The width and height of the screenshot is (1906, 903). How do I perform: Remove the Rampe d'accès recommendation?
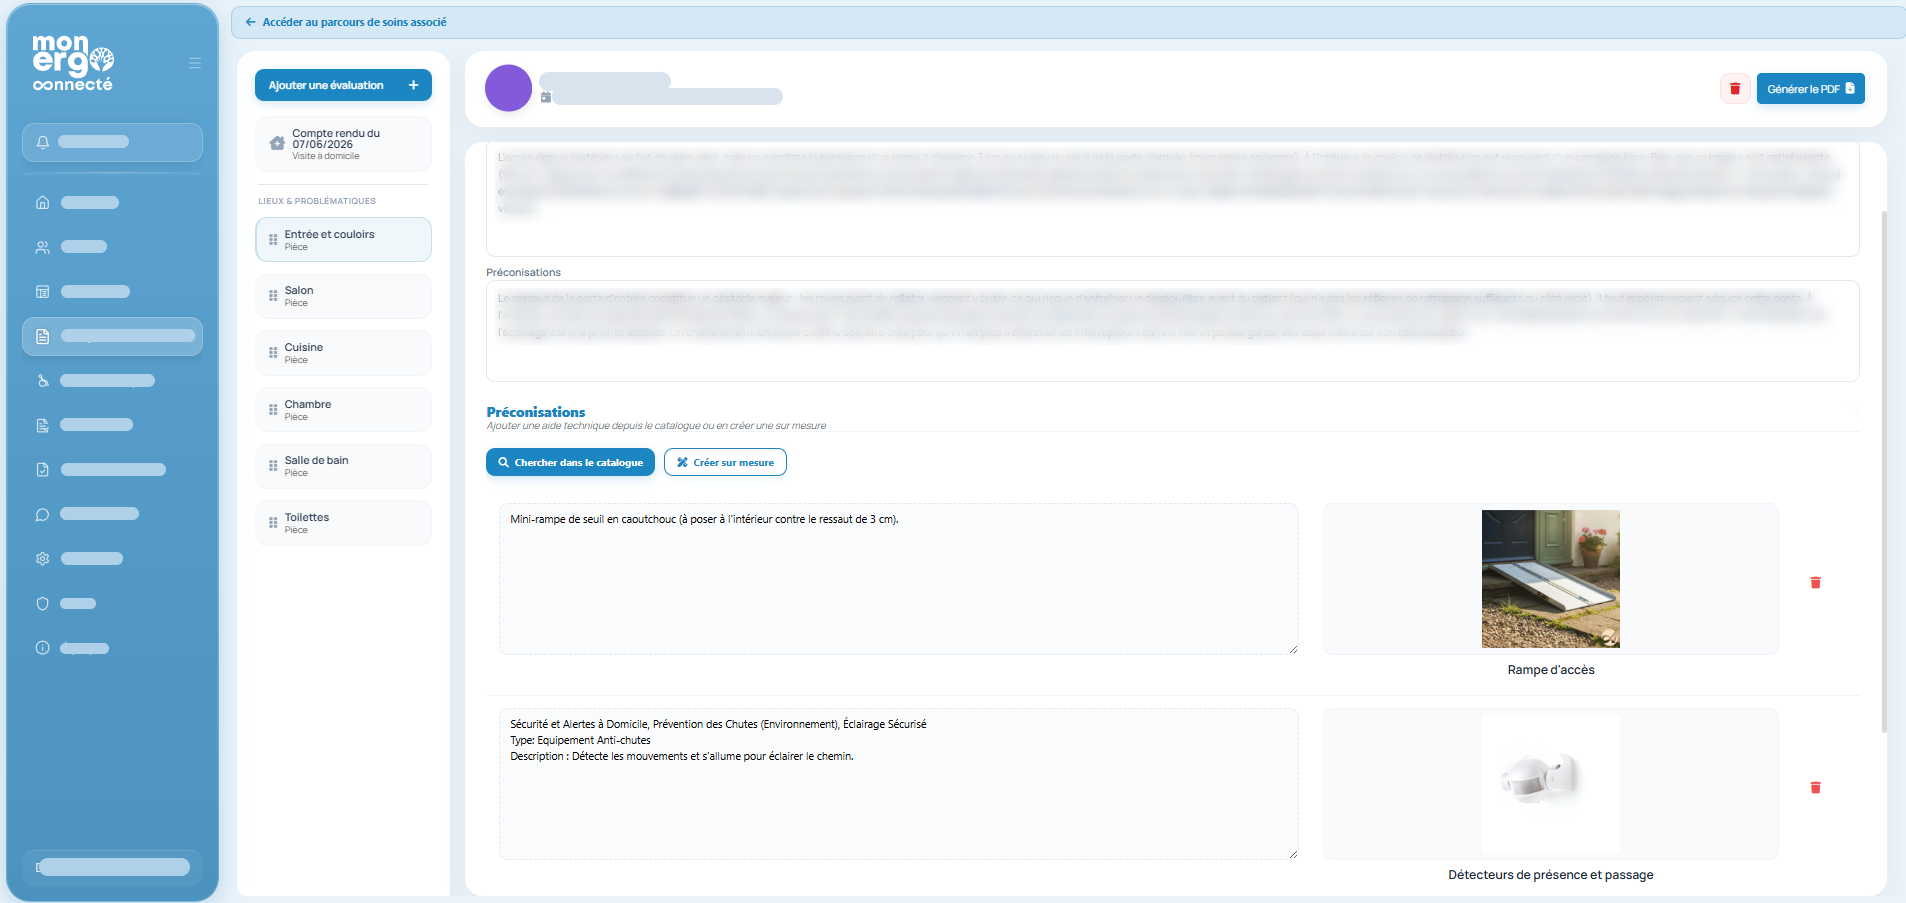(1816, 582)
